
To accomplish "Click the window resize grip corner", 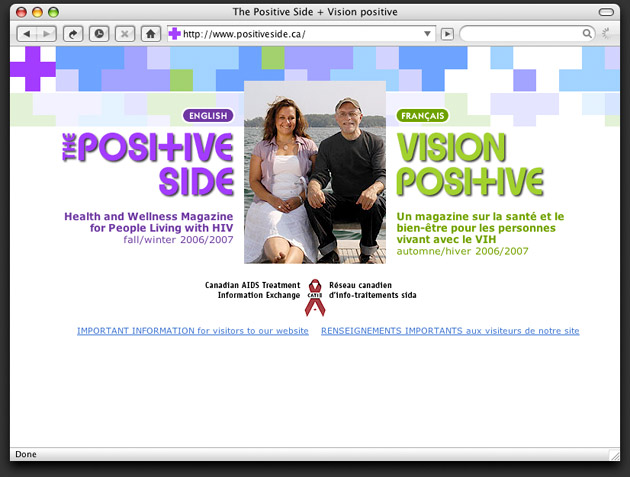I will (x=614, y=455).
